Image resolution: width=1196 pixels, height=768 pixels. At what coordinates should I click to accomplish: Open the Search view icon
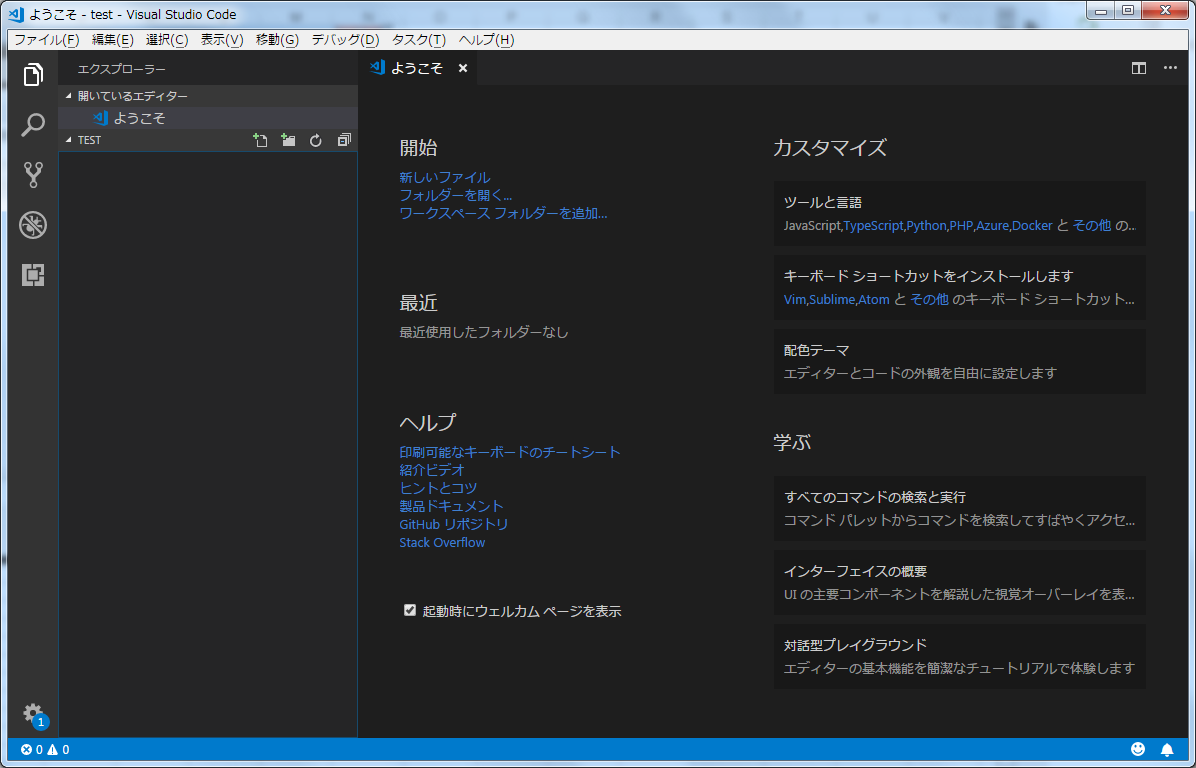tap(33, 125)
